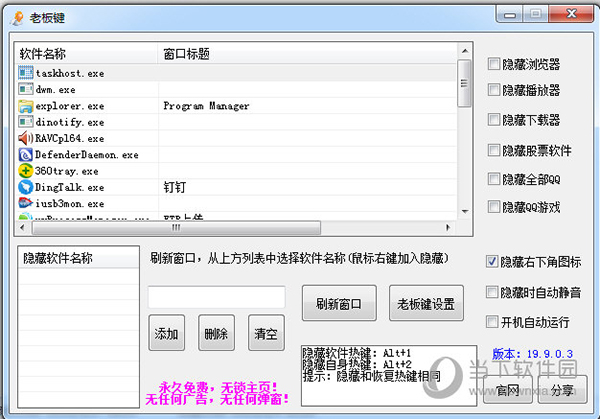Click the 刷新窗口 button

pos(339,303)
